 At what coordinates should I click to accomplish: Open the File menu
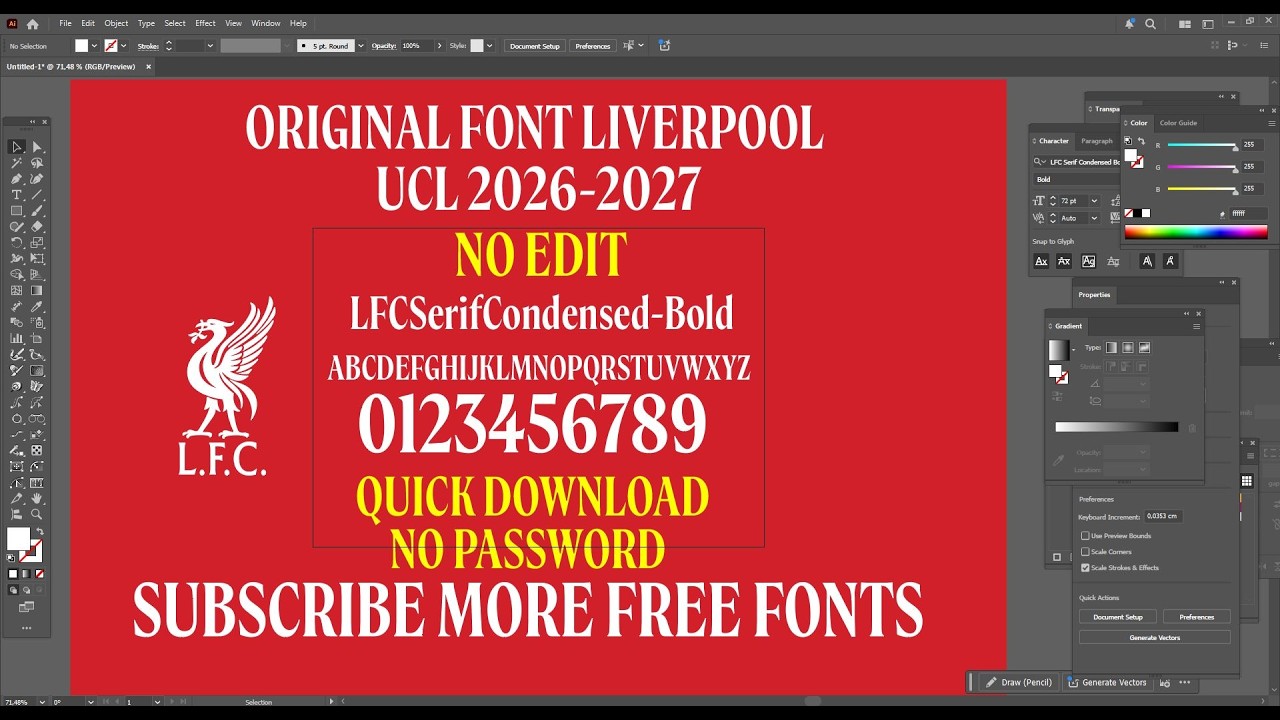(x=65, y=23)
